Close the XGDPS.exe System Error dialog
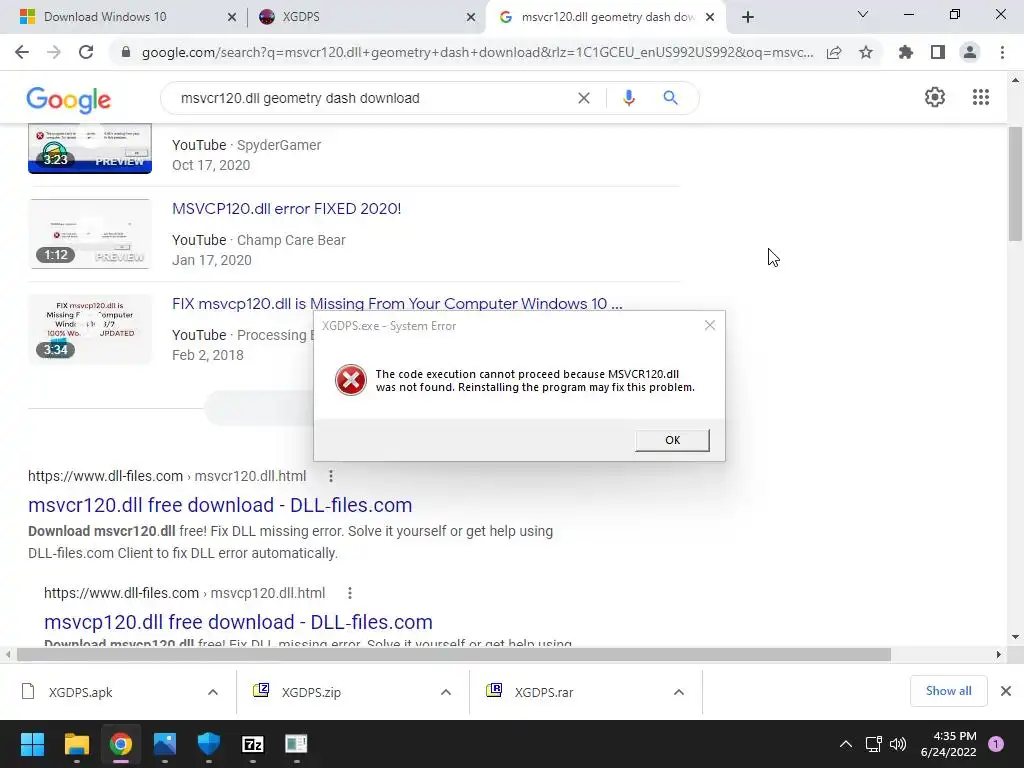Viewport: 1024px width, 768px height. pyautogui.click(x=710, y=325)
